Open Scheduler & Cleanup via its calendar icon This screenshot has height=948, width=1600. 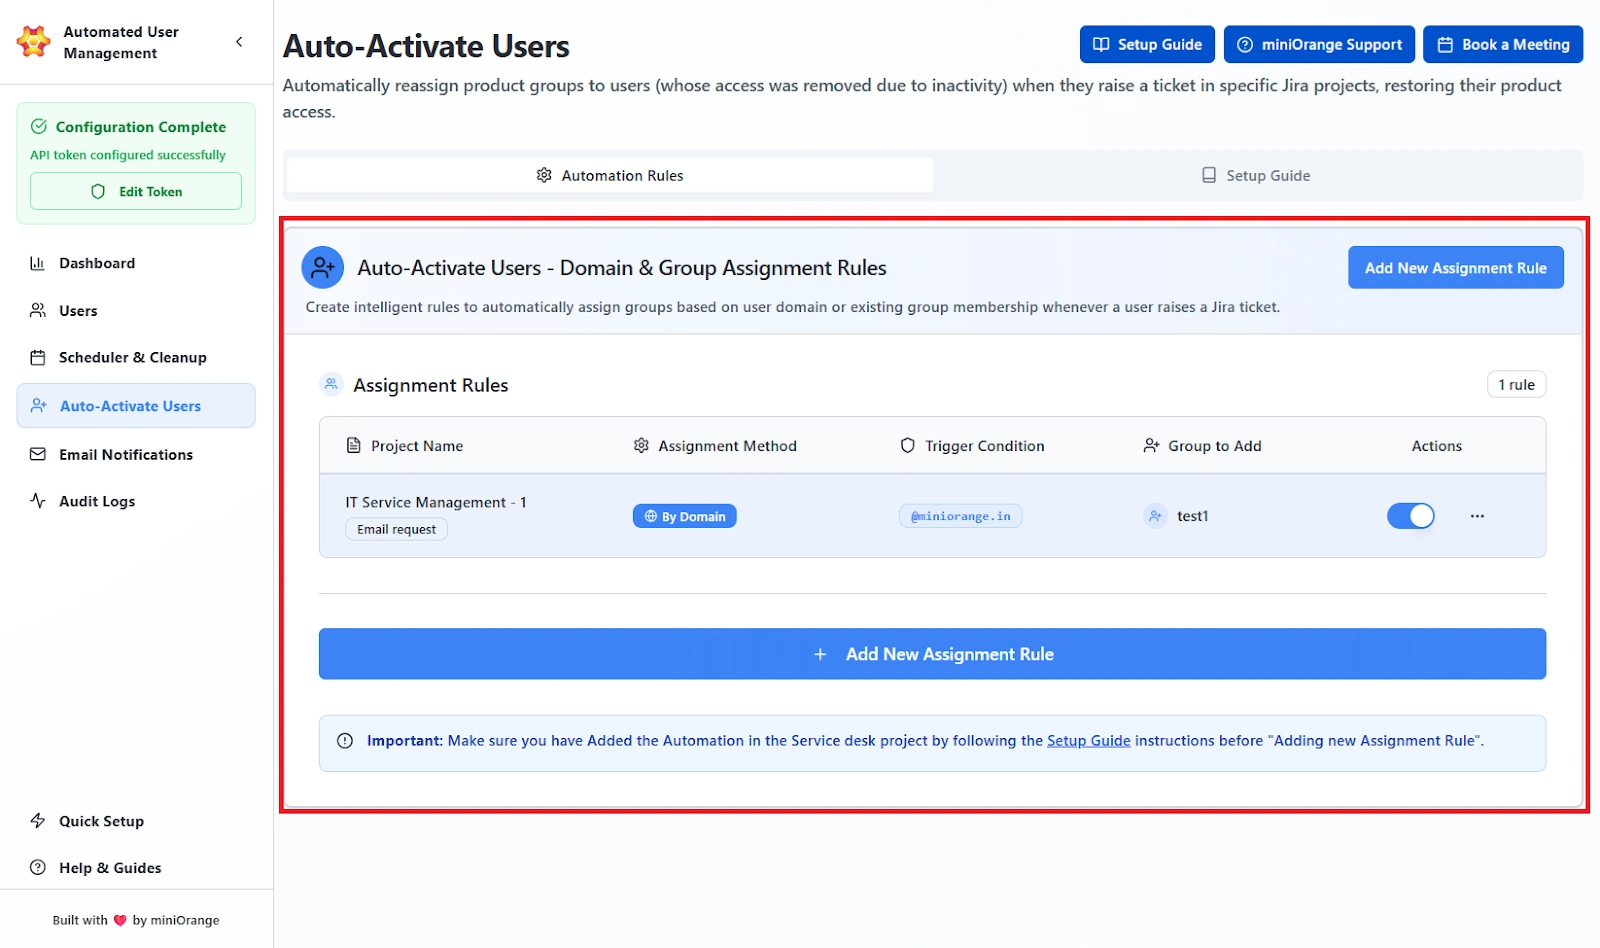[x=38, y=357]
